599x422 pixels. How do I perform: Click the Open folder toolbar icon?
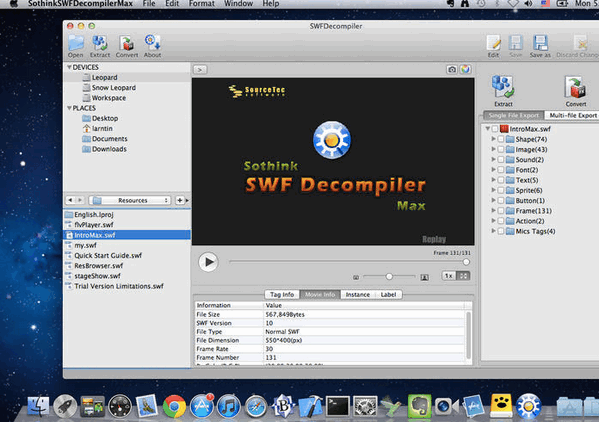pyautogui.click(x=76, y=43)
